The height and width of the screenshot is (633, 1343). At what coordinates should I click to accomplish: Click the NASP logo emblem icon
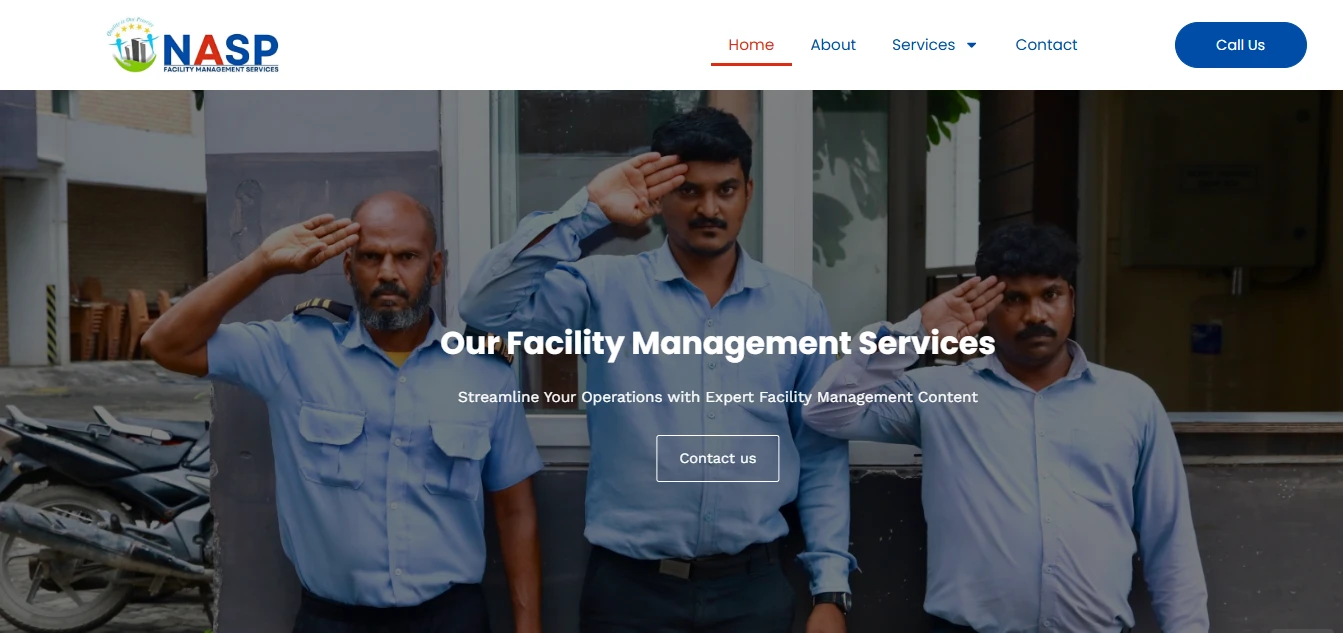click(134, 46)
